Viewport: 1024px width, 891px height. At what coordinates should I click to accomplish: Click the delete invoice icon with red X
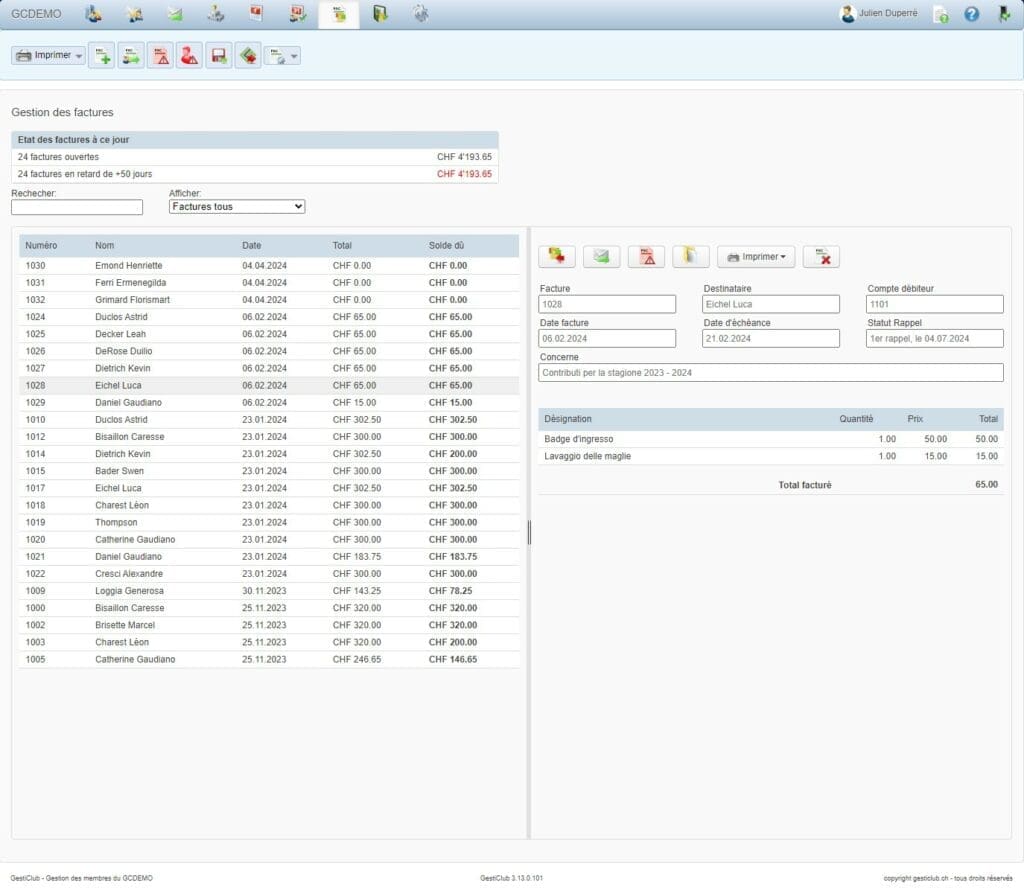pos(821,257)
